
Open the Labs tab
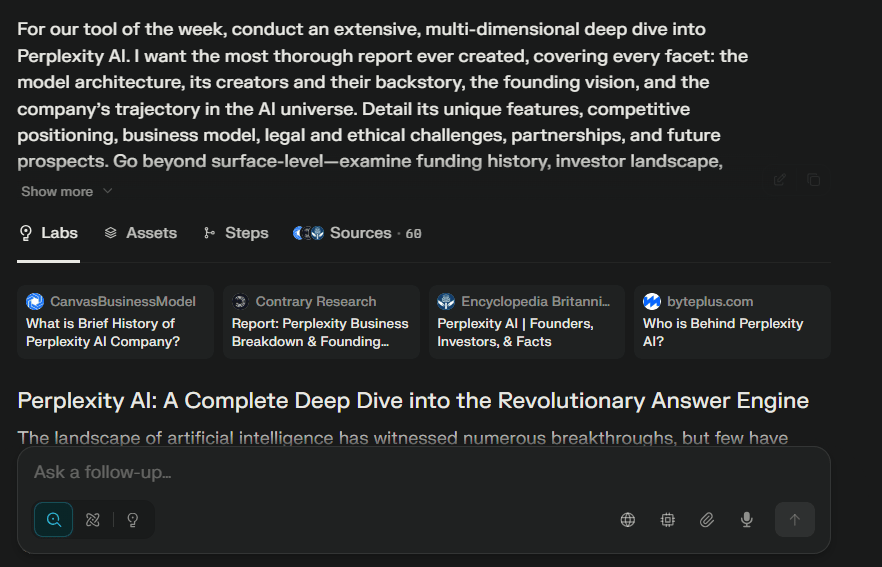click(x=49, y=233)
